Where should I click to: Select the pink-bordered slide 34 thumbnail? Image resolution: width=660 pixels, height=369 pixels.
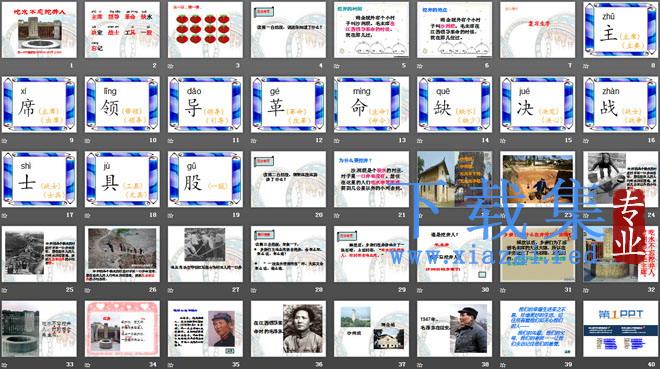point(122,329)
